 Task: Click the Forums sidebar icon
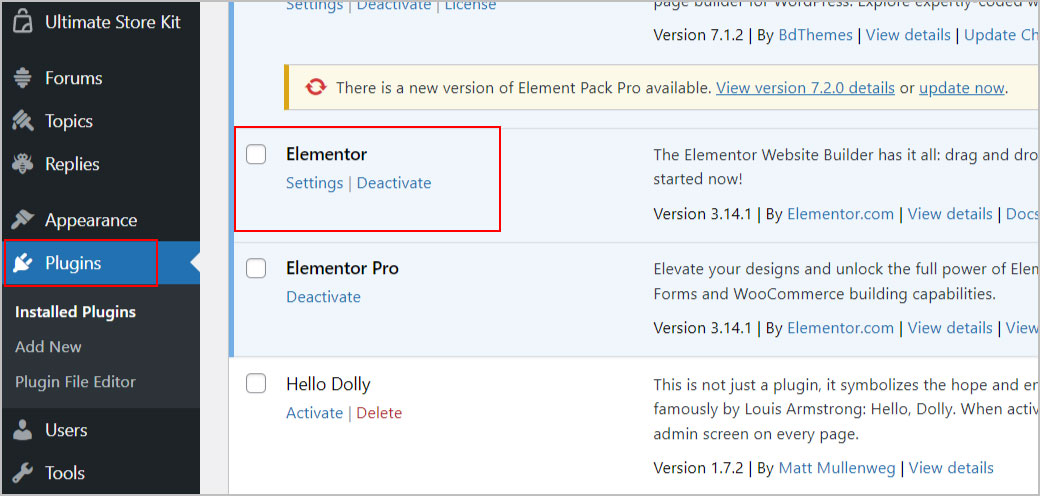(x=22, y=78)
